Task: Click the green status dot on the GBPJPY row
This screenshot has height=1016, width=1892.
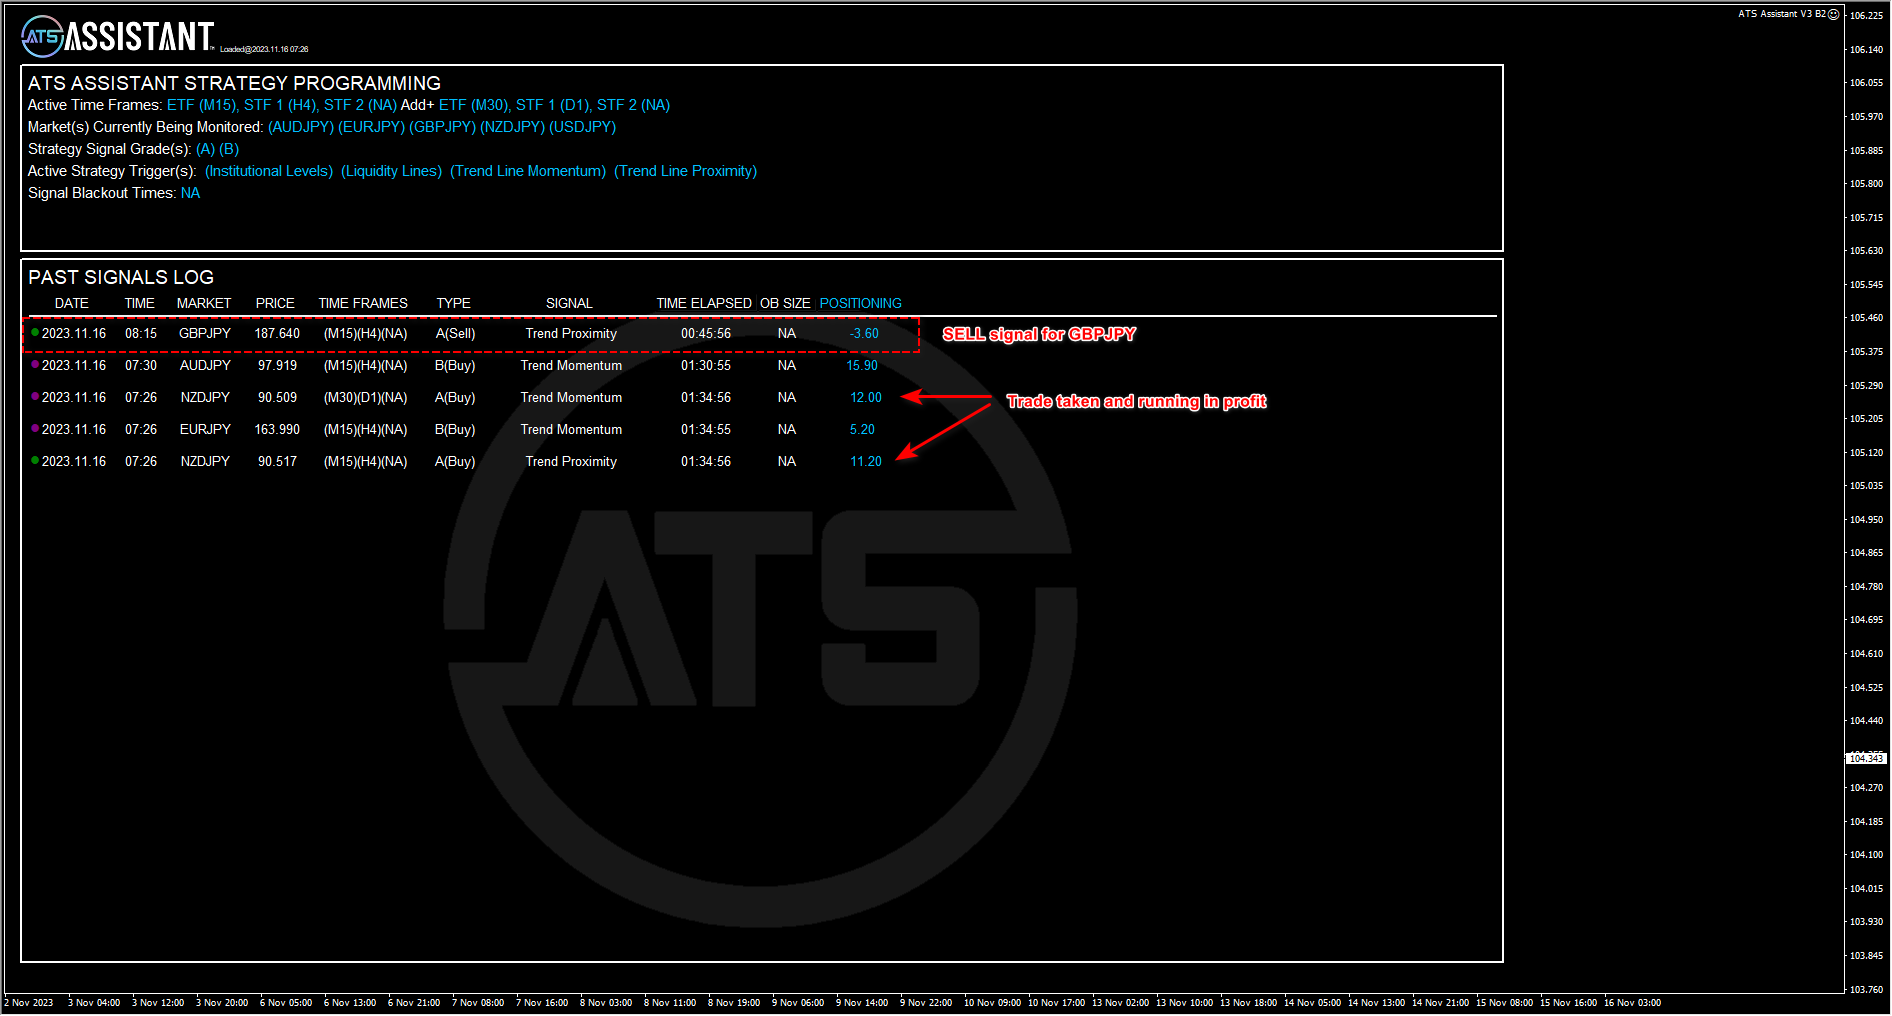Action: (x=35, y=332)
